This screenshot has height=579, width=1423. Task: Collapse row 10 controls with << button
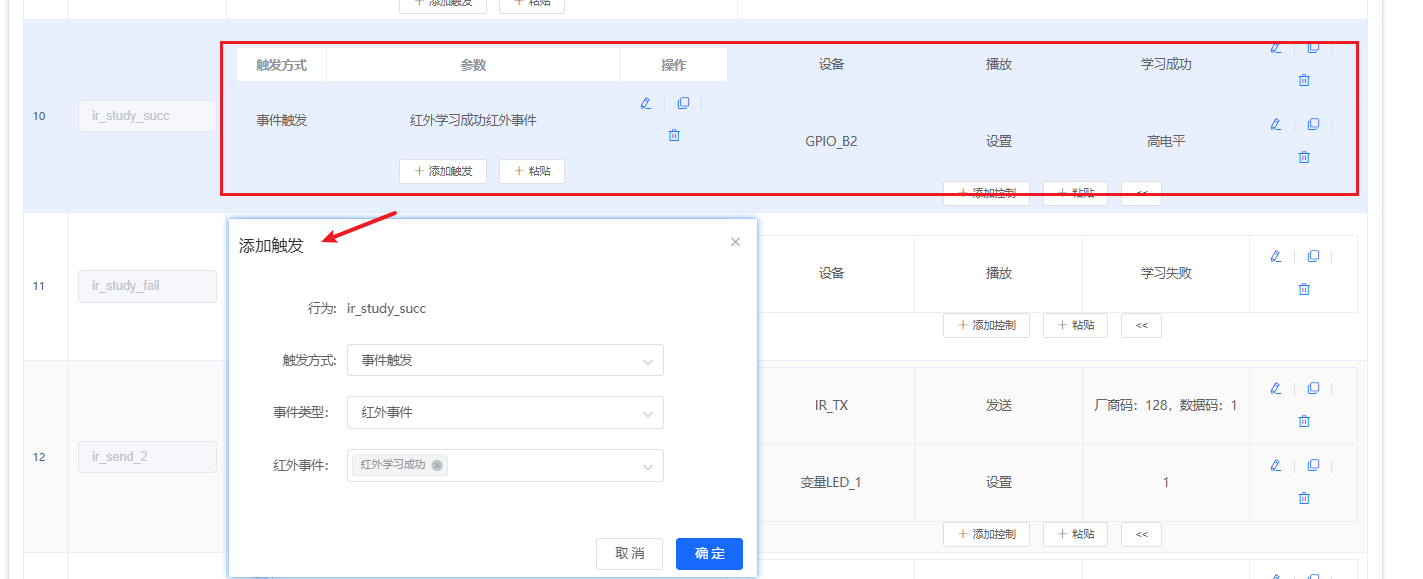tap(1140, 192)
